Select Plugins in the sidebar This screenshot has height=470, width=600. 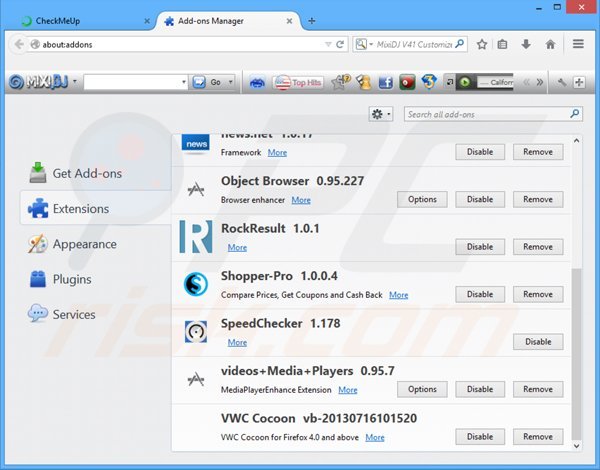(x=72, y=279)
